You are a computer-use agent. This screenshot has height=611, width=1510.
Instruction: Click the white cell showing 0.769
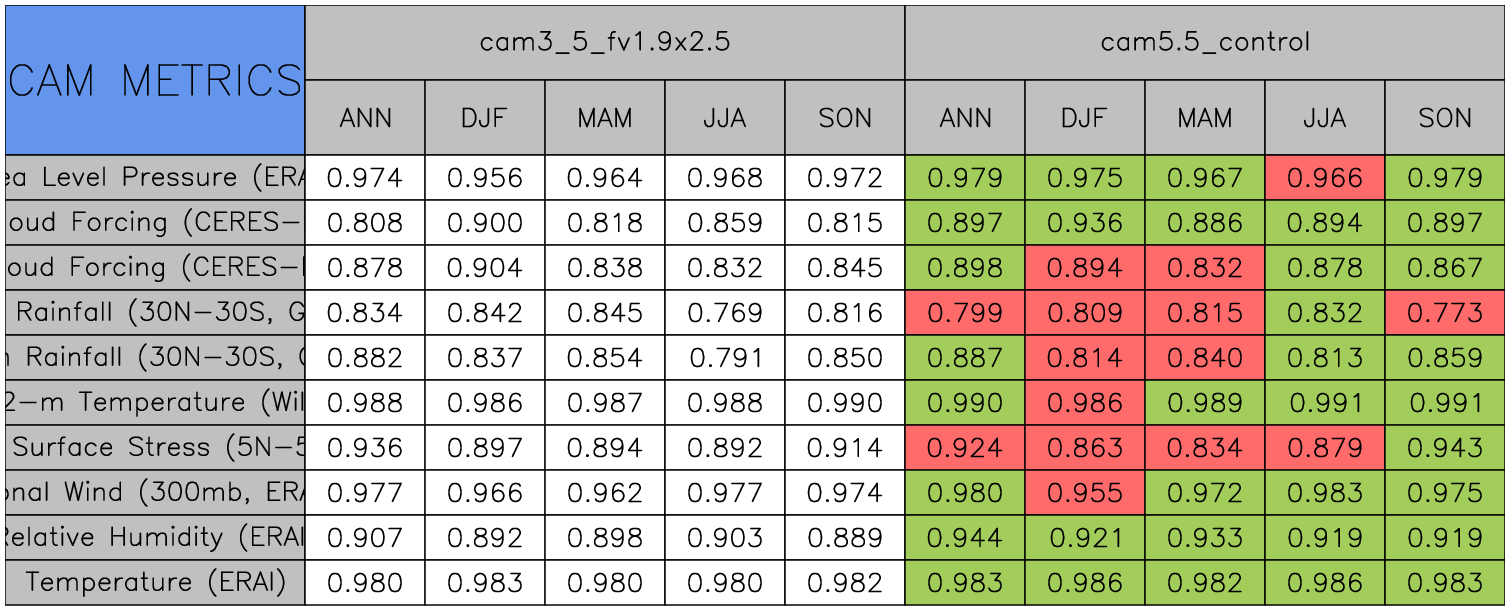point(724,313)
